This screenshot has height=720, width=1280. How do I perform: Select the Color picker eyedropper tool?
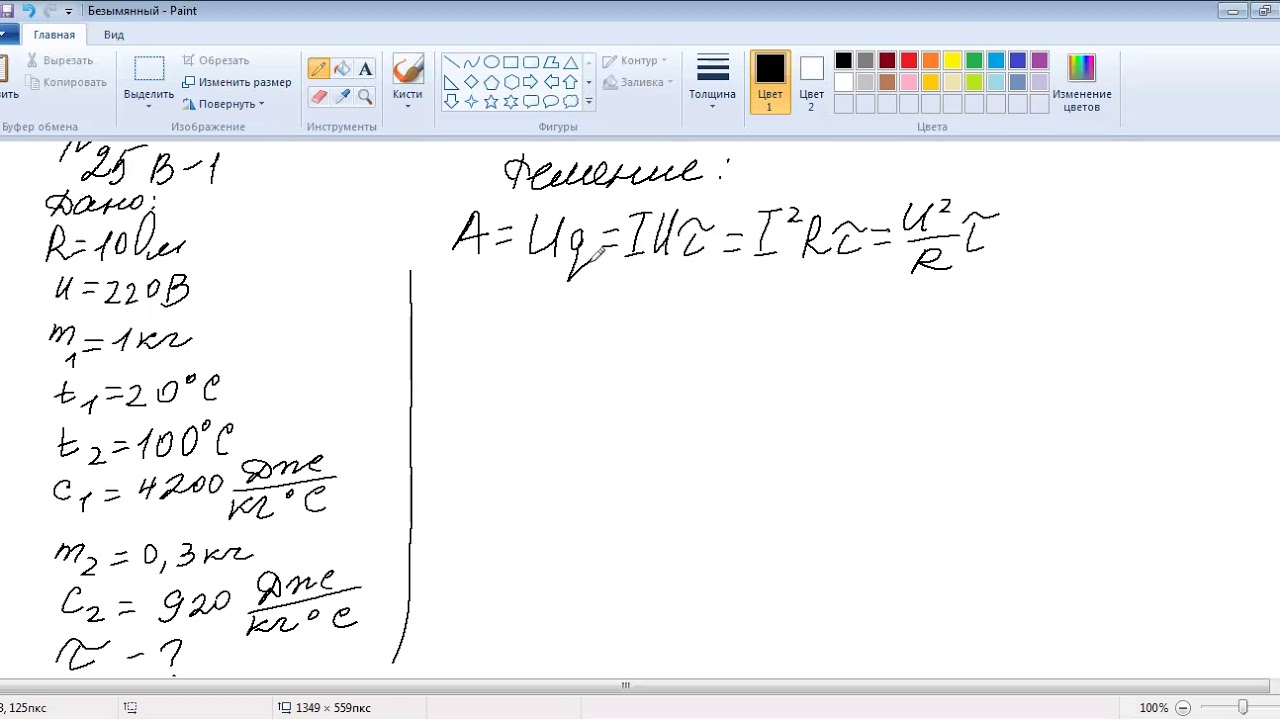(342, 96)
